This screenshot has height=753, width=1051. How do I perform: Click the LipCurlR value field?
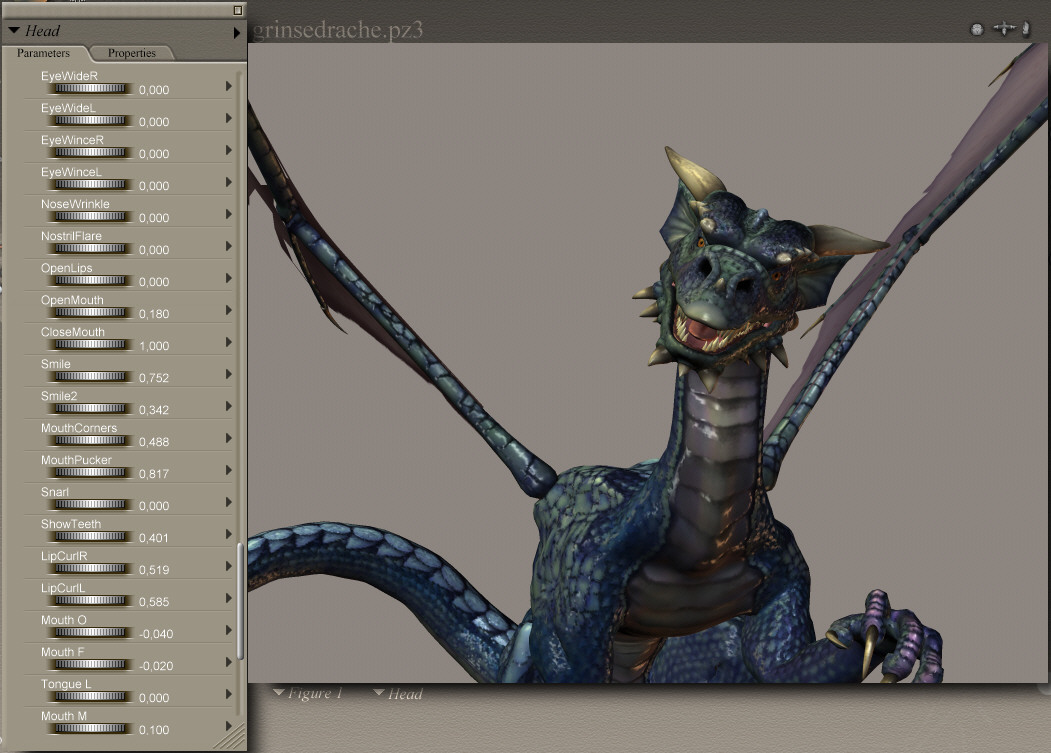coord(154,570)
